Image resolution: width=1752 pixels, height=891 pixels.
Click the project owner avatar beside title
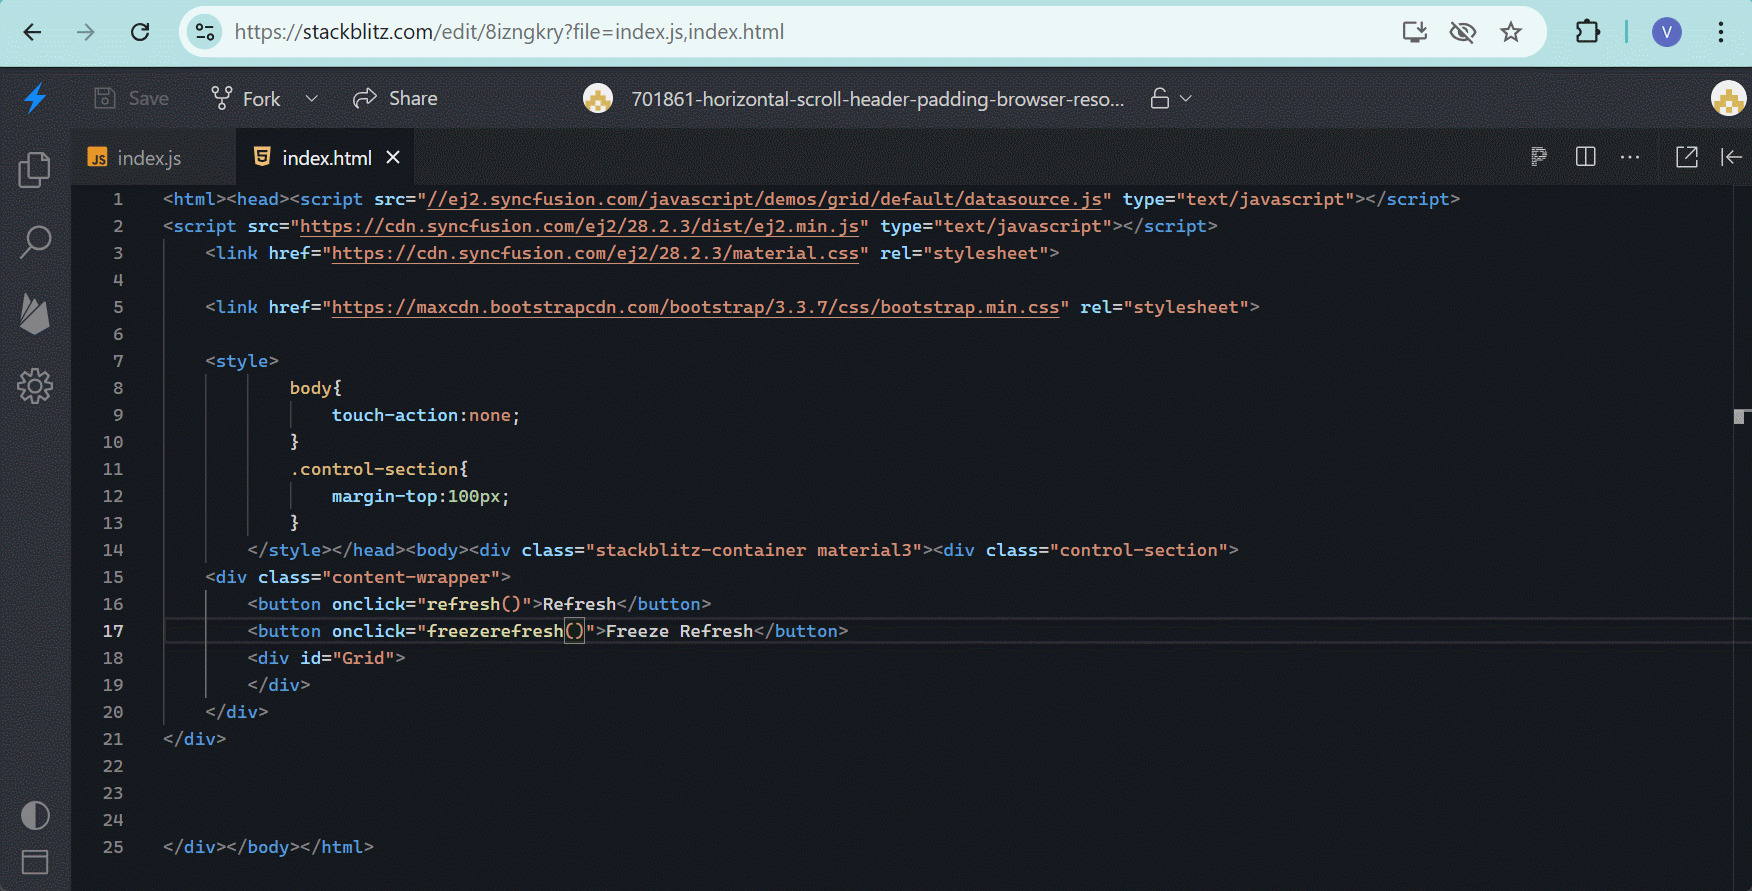(x=598, y=98)
